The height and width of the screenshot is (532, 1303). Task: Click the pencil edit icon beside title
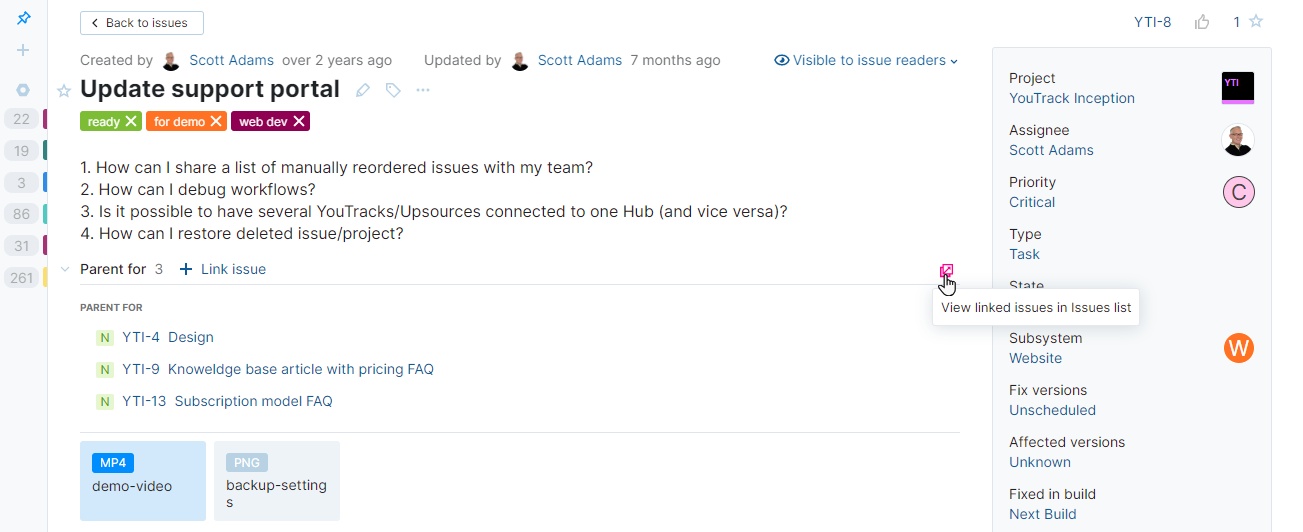363,90
